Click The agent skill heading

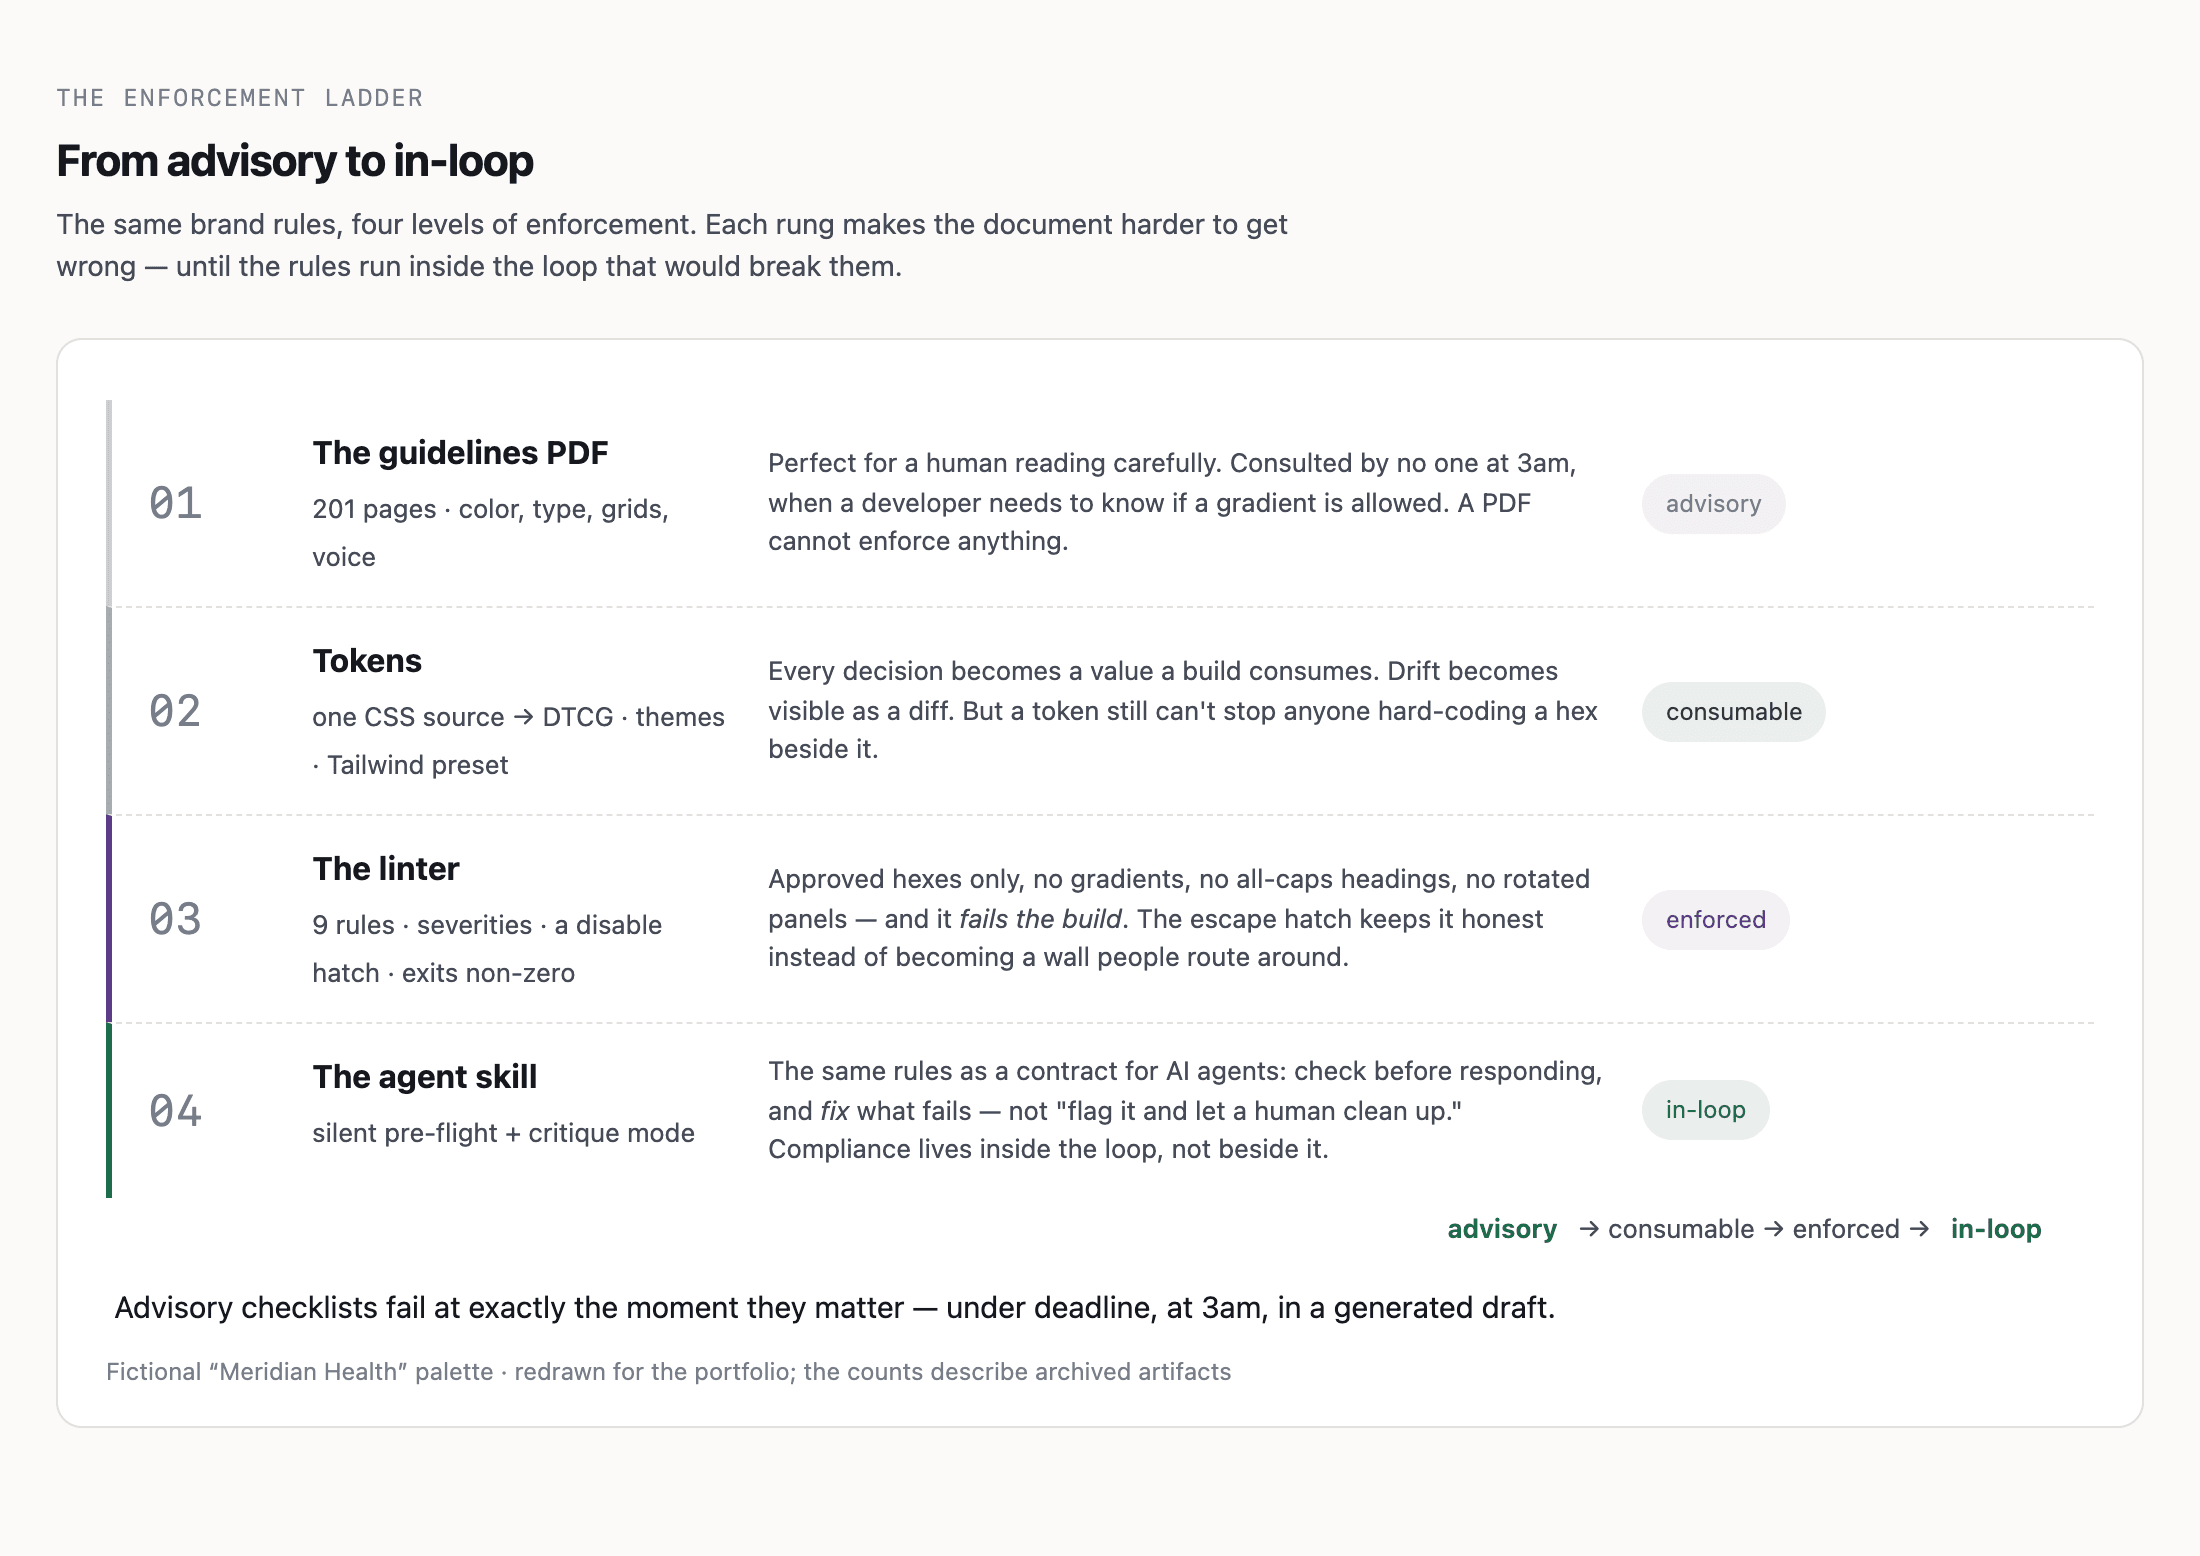tap(424, 1077)
